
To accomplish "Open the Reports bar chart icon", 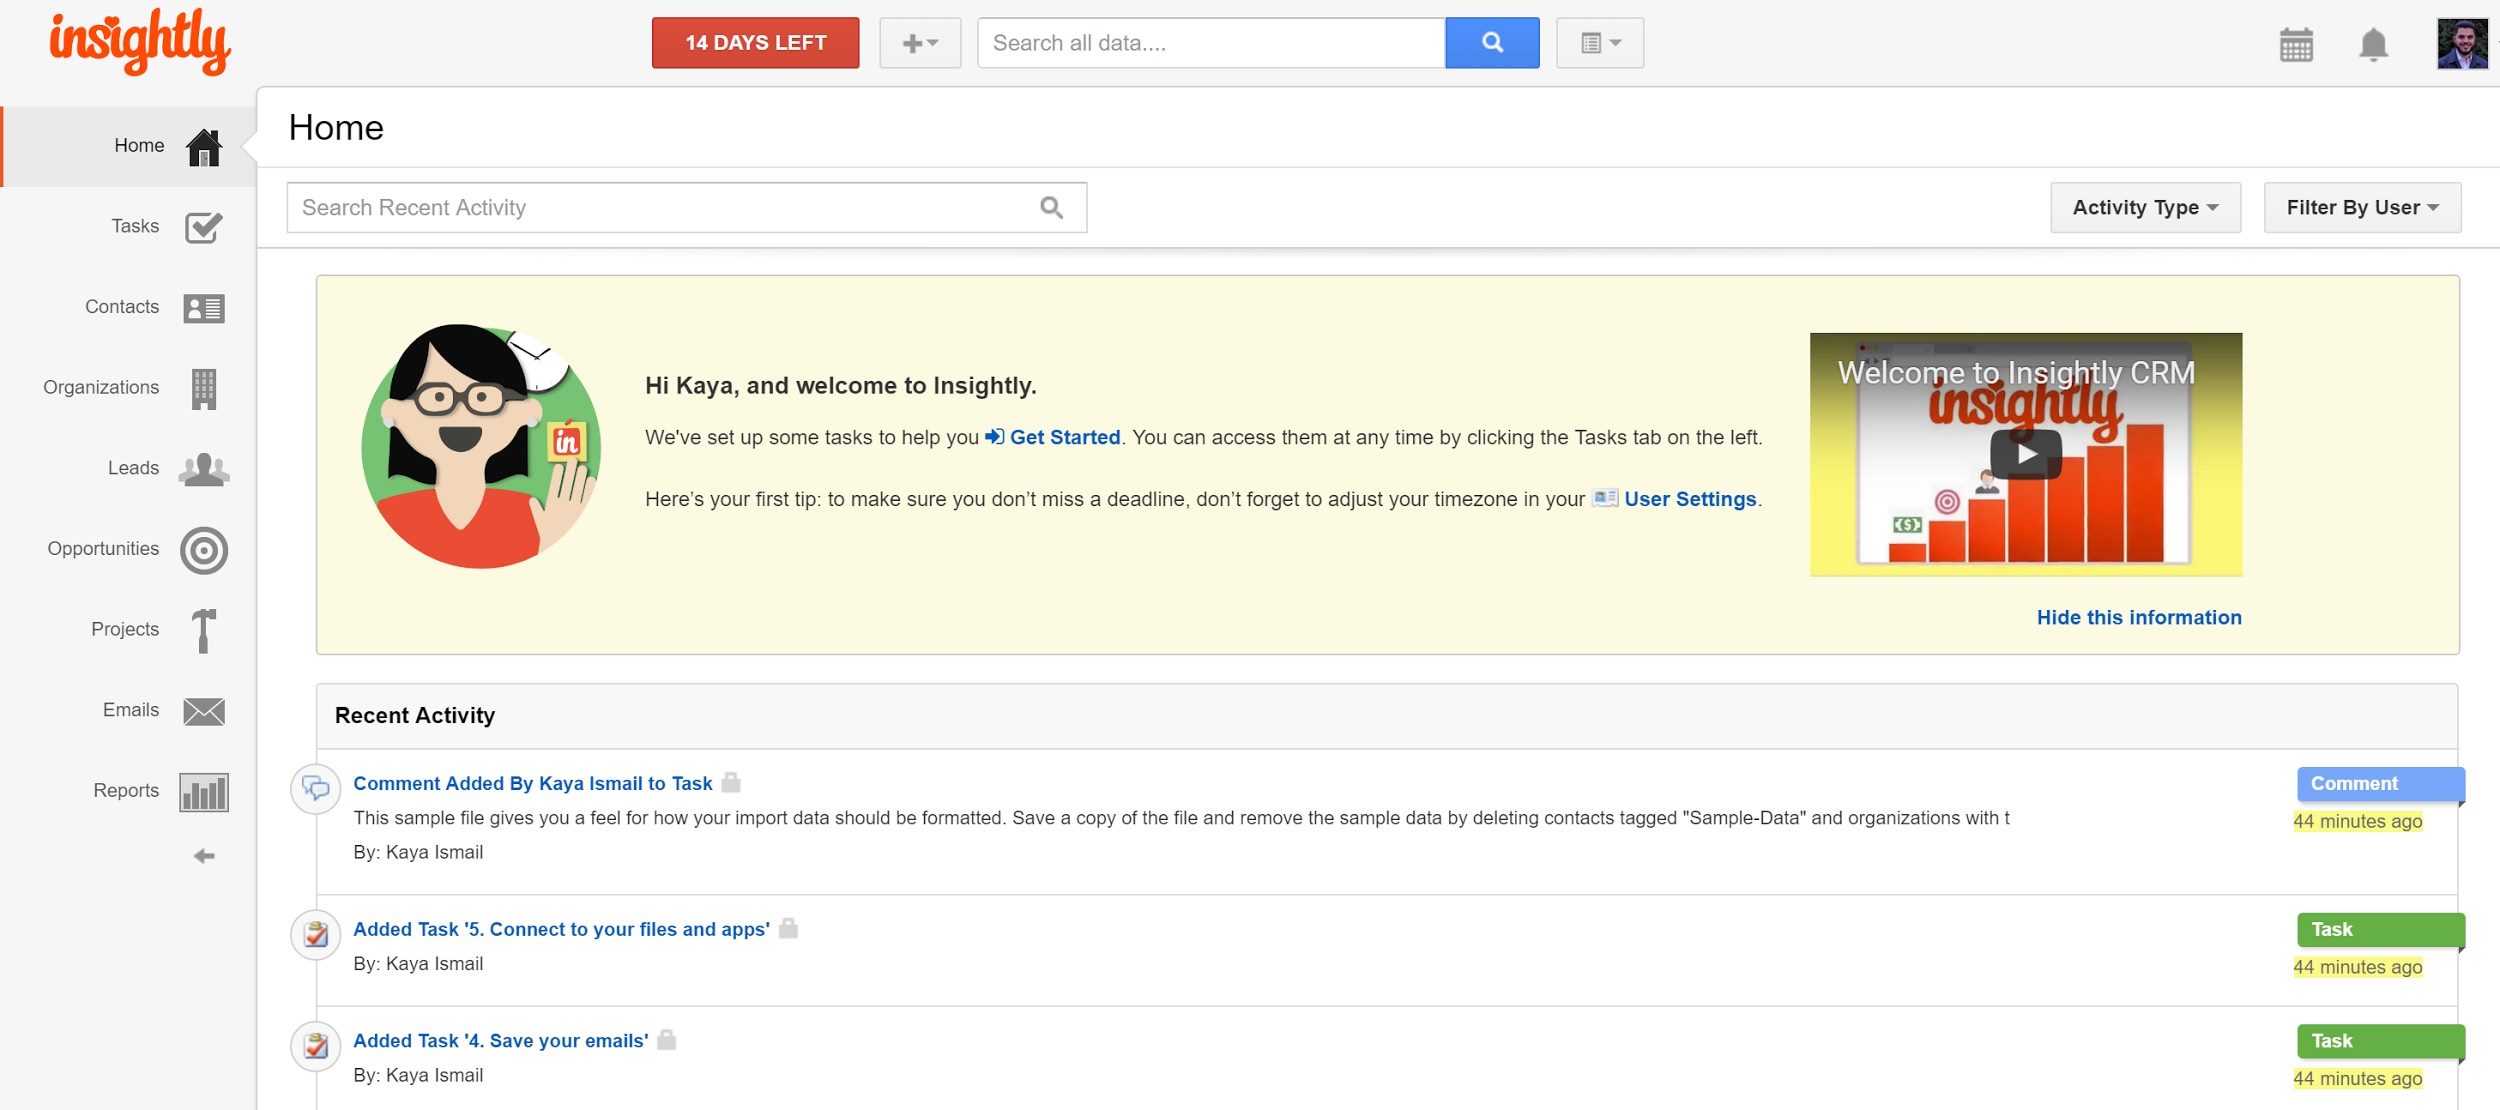I will (204, 792).
